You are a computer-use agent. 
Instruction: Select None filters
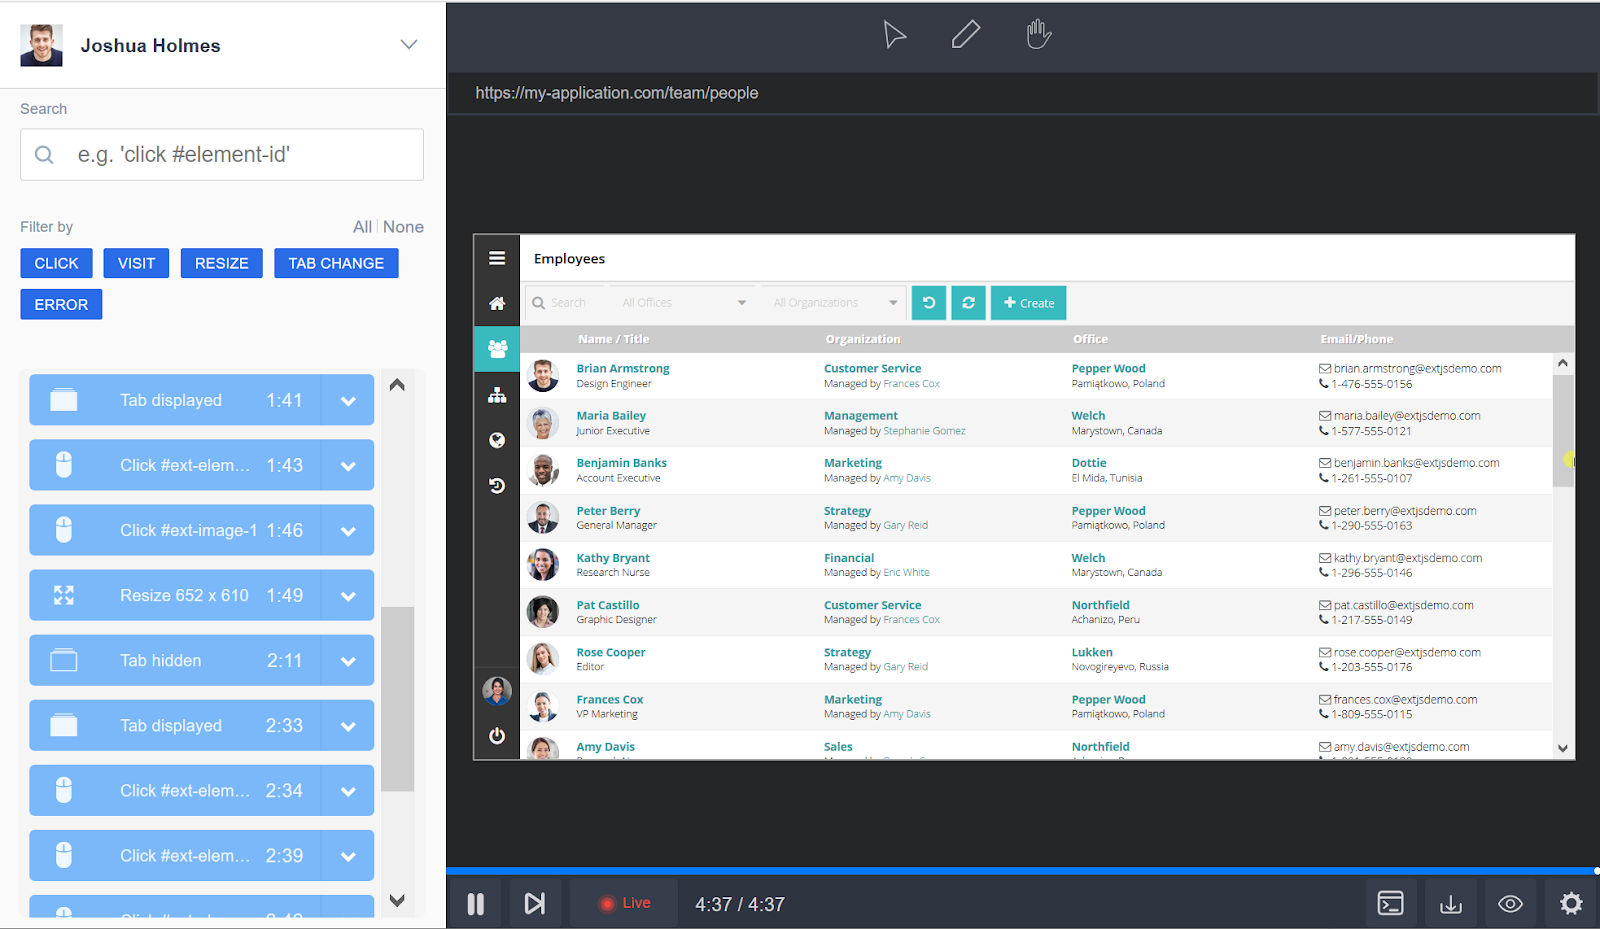coord(403,227)
